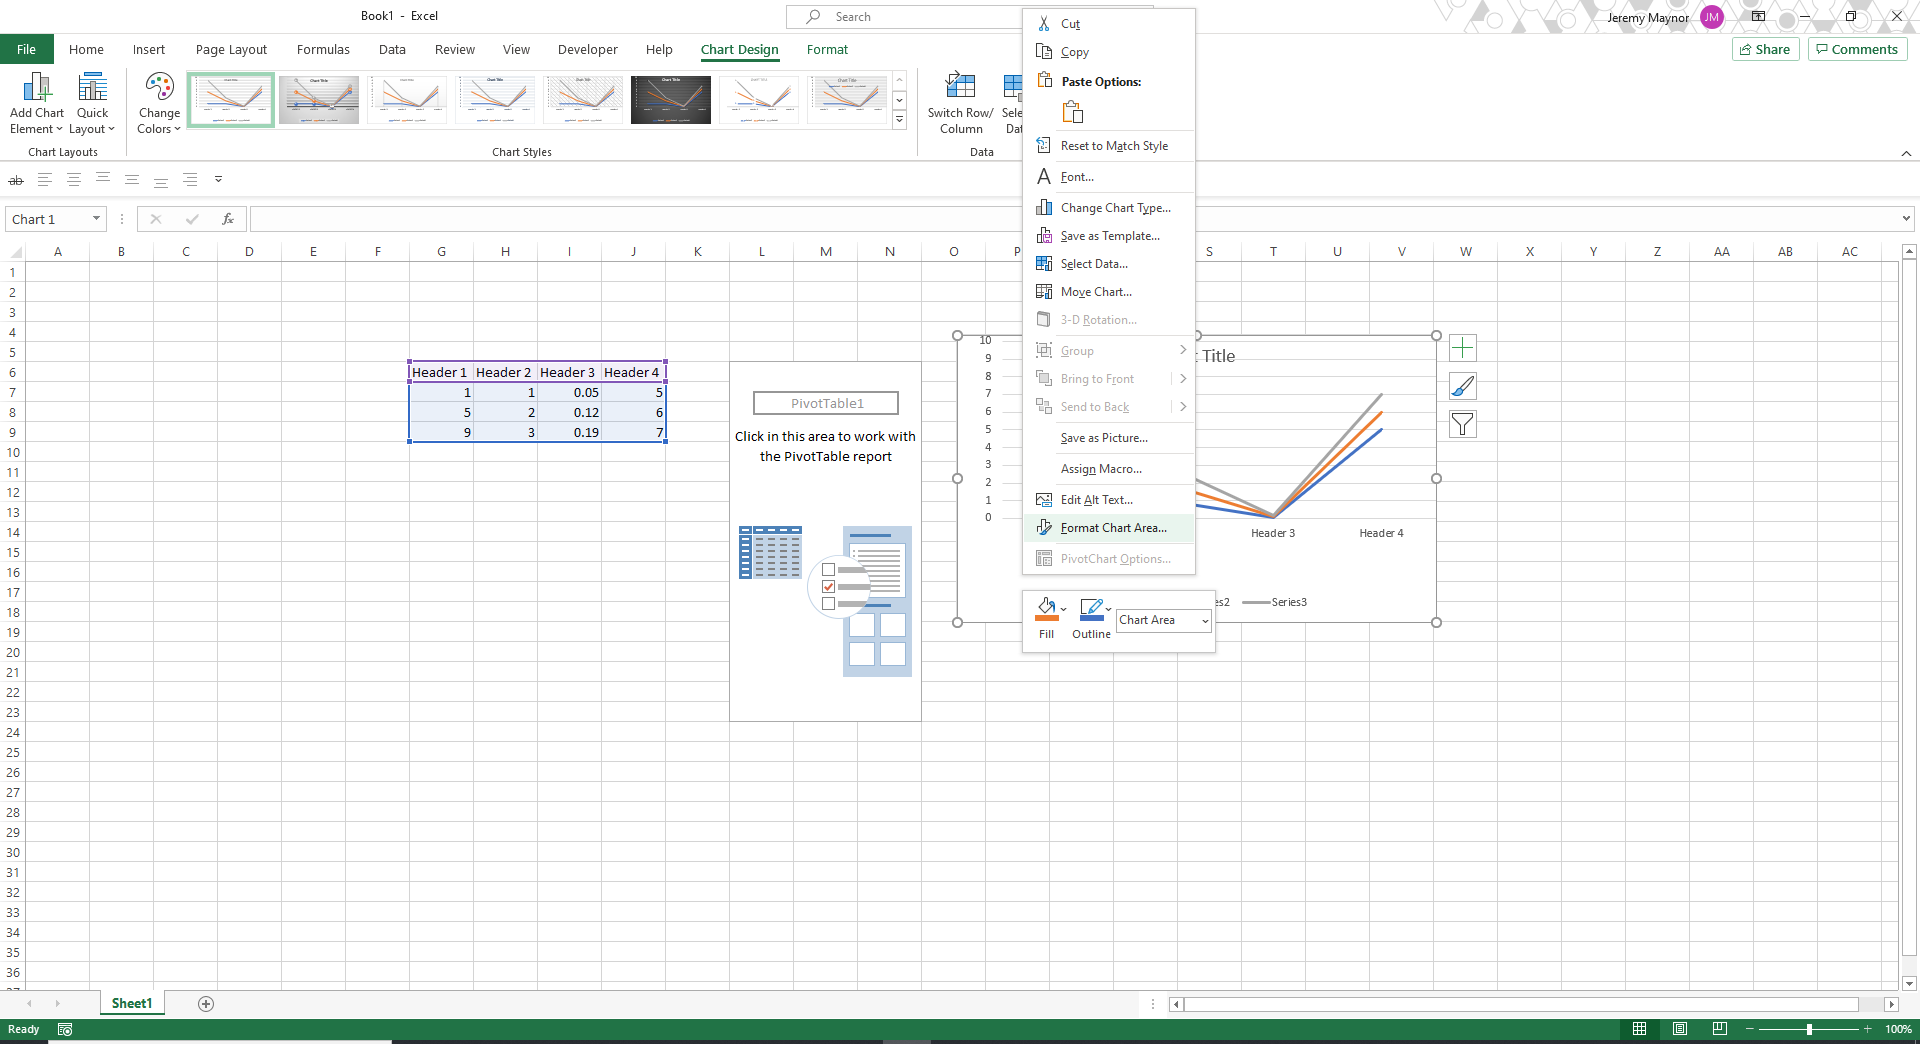Click the Outline pen icon

click(1091, 609)
